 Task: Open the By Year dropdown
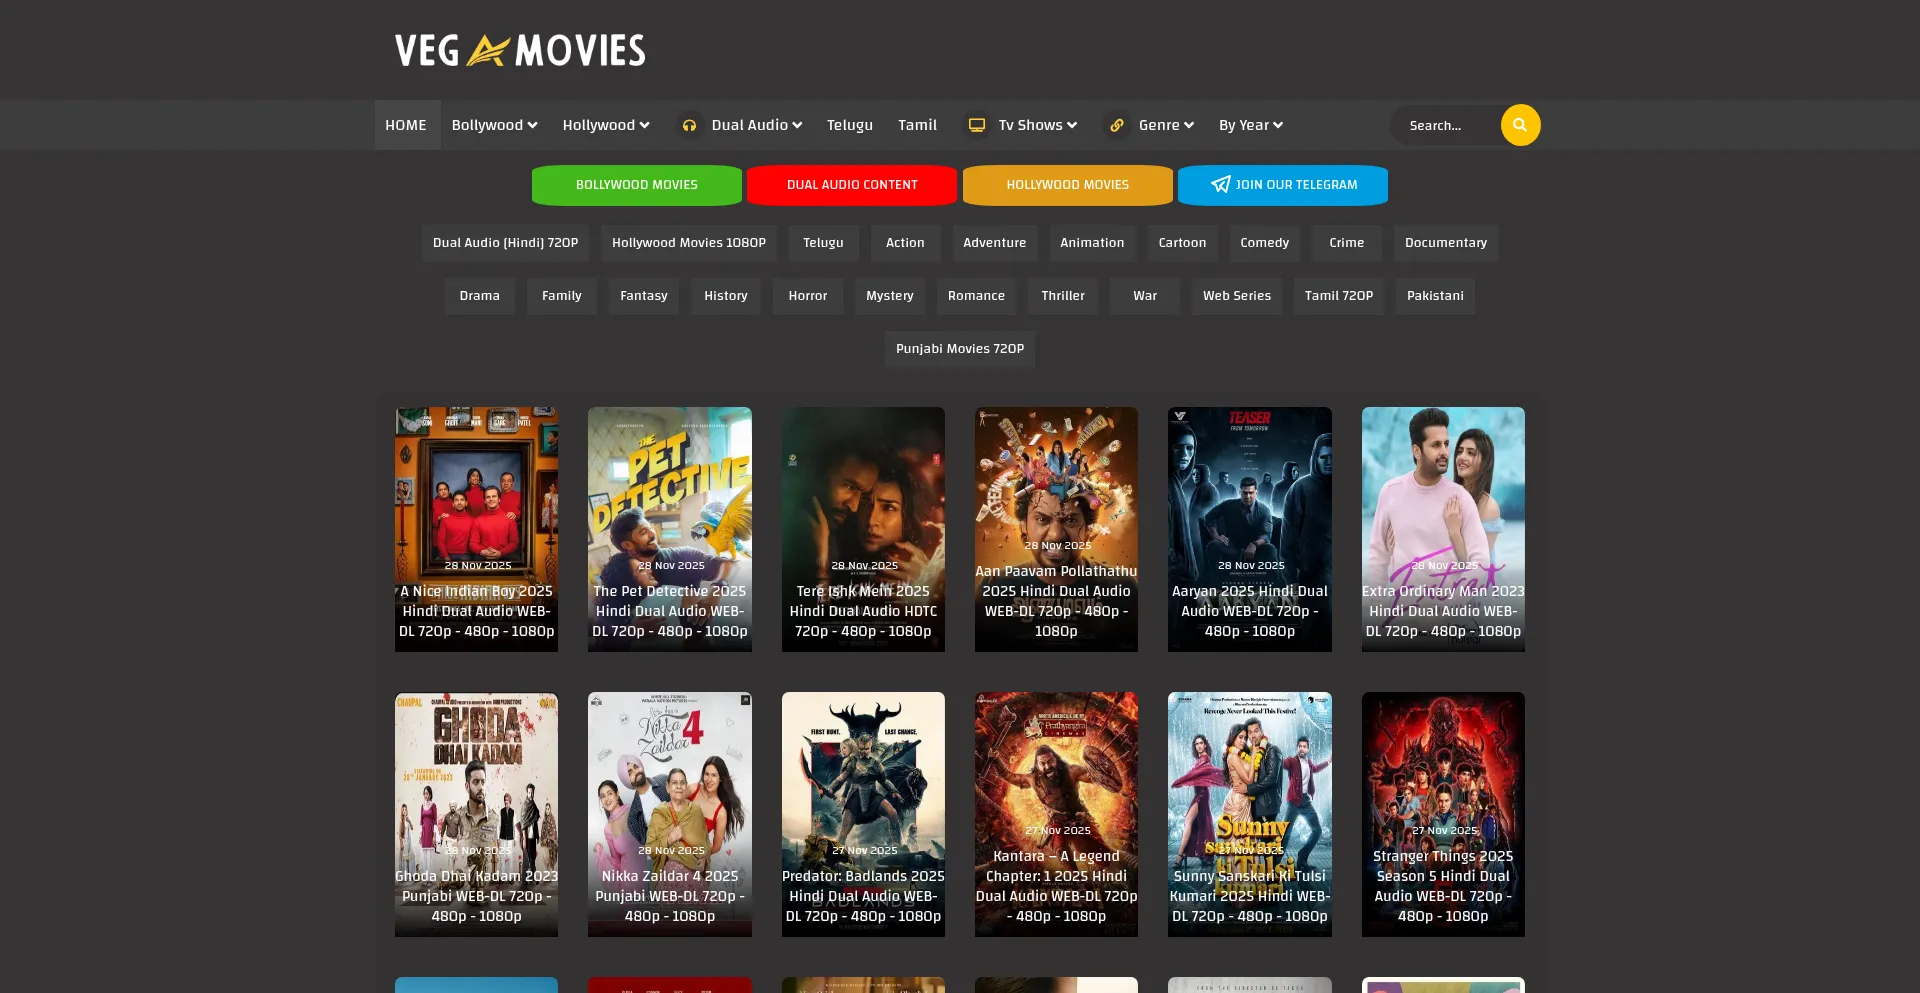[1250, 125]
